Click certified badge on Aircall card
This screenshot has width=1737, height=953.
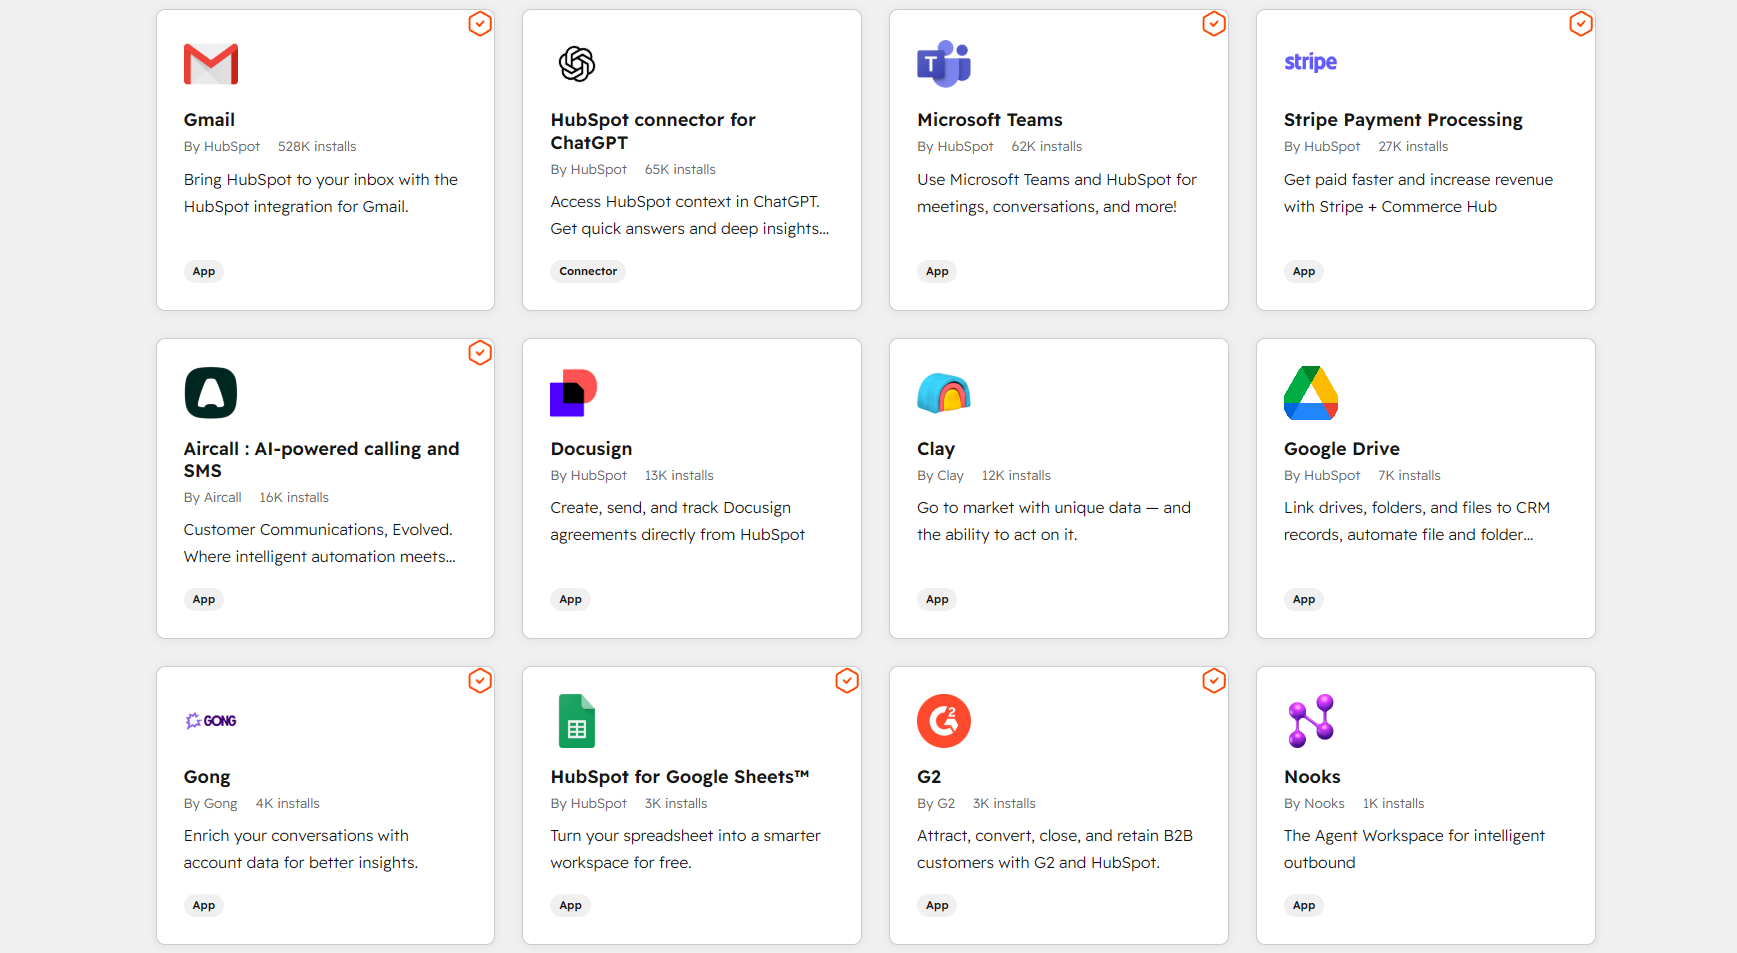click(480, 353)
